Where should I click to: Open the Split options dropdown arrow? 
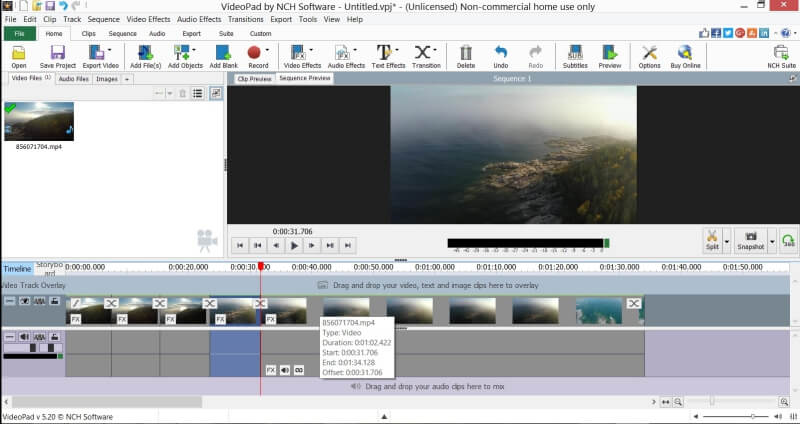click(x=727, y=241)
